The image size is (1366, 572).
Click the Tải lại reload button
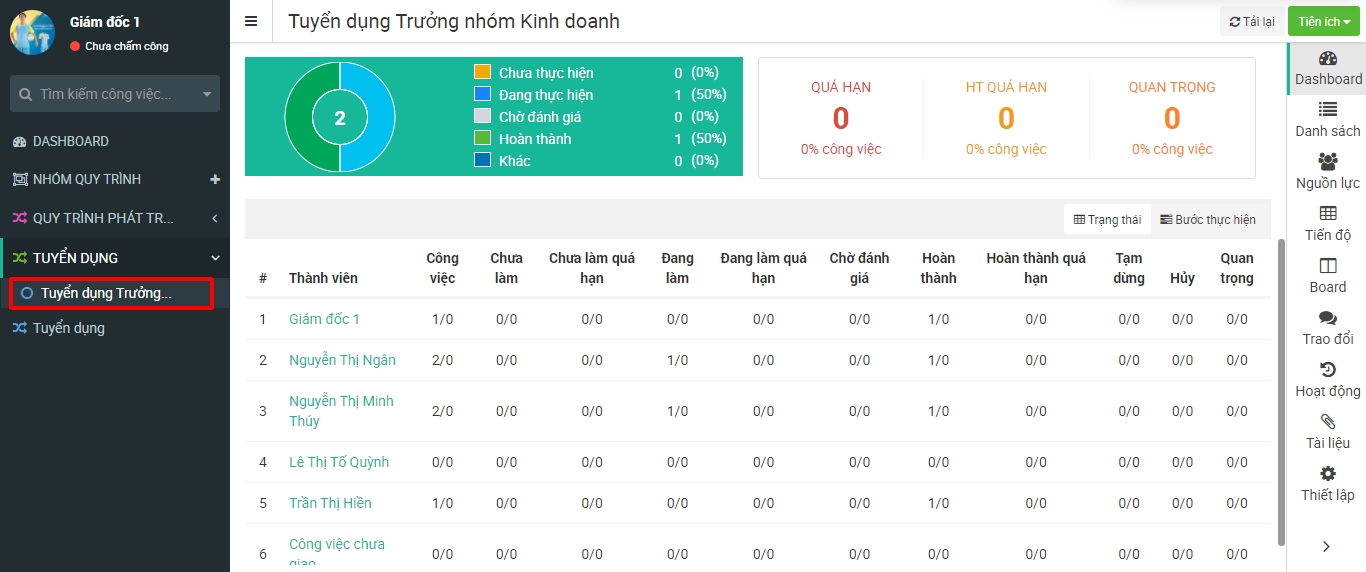pyautogui.click(x=1252, y=22)
